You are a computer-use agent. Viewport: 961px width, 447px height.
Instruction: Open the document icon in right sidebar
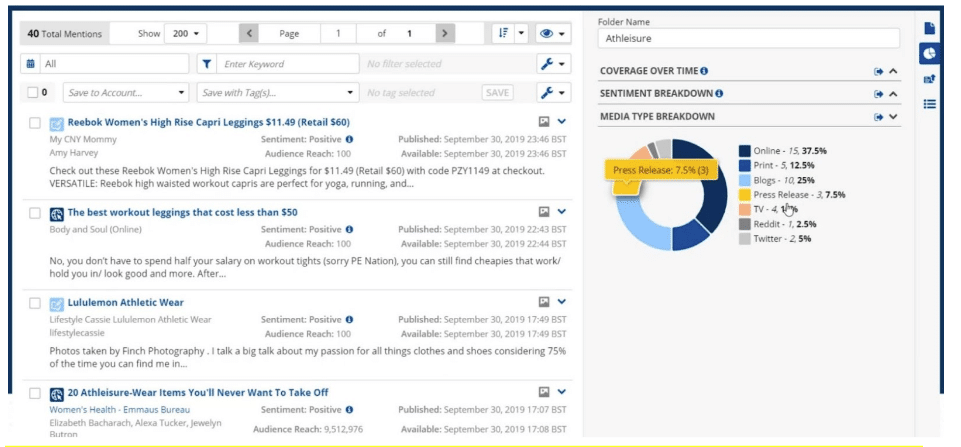pyautogui.click(x=930, y=28)
